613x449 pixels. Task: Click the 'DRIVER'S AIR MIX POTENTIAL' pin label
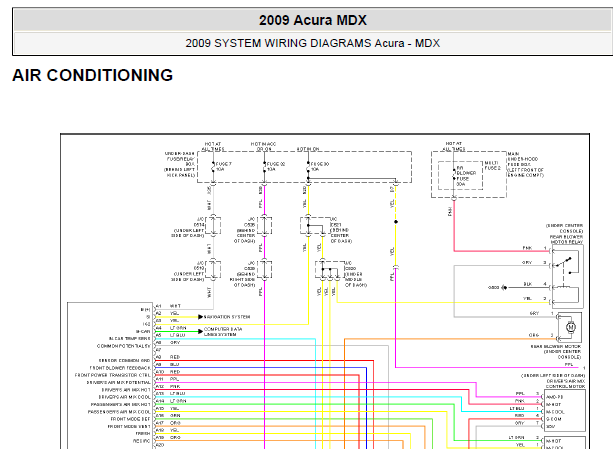pos(118,383)
